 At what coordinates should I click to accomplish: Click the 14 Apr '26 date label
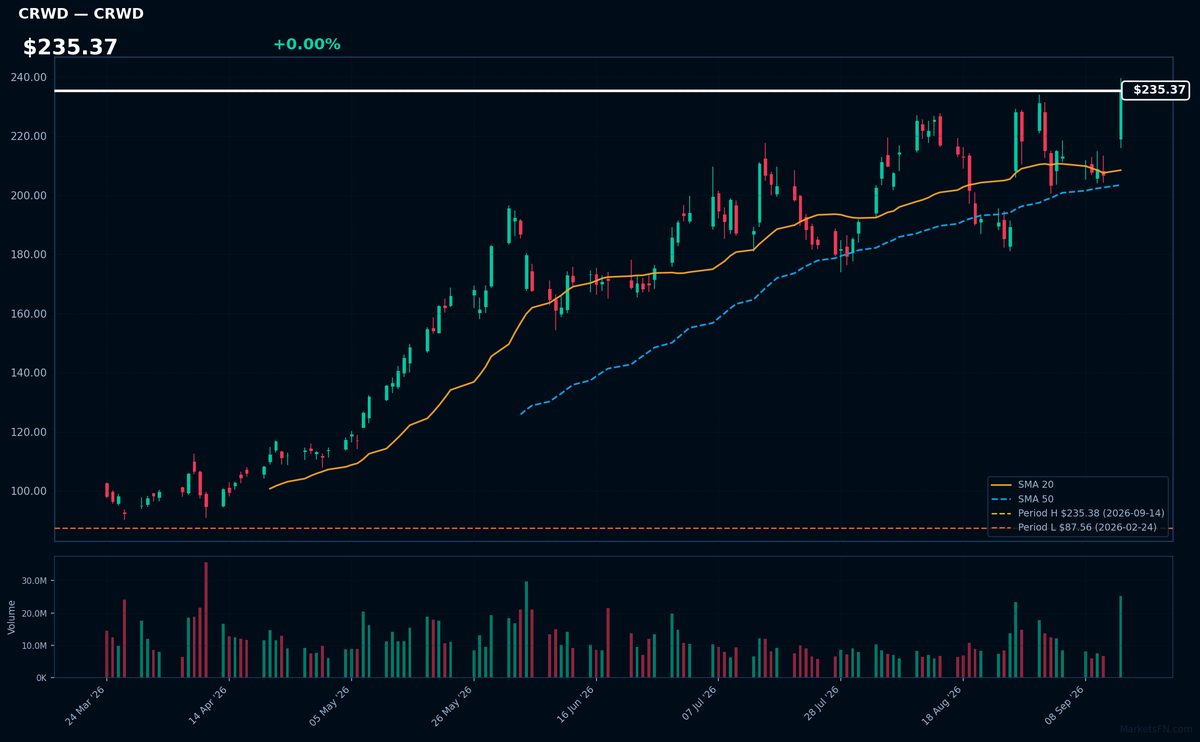[x=208, y=706]
